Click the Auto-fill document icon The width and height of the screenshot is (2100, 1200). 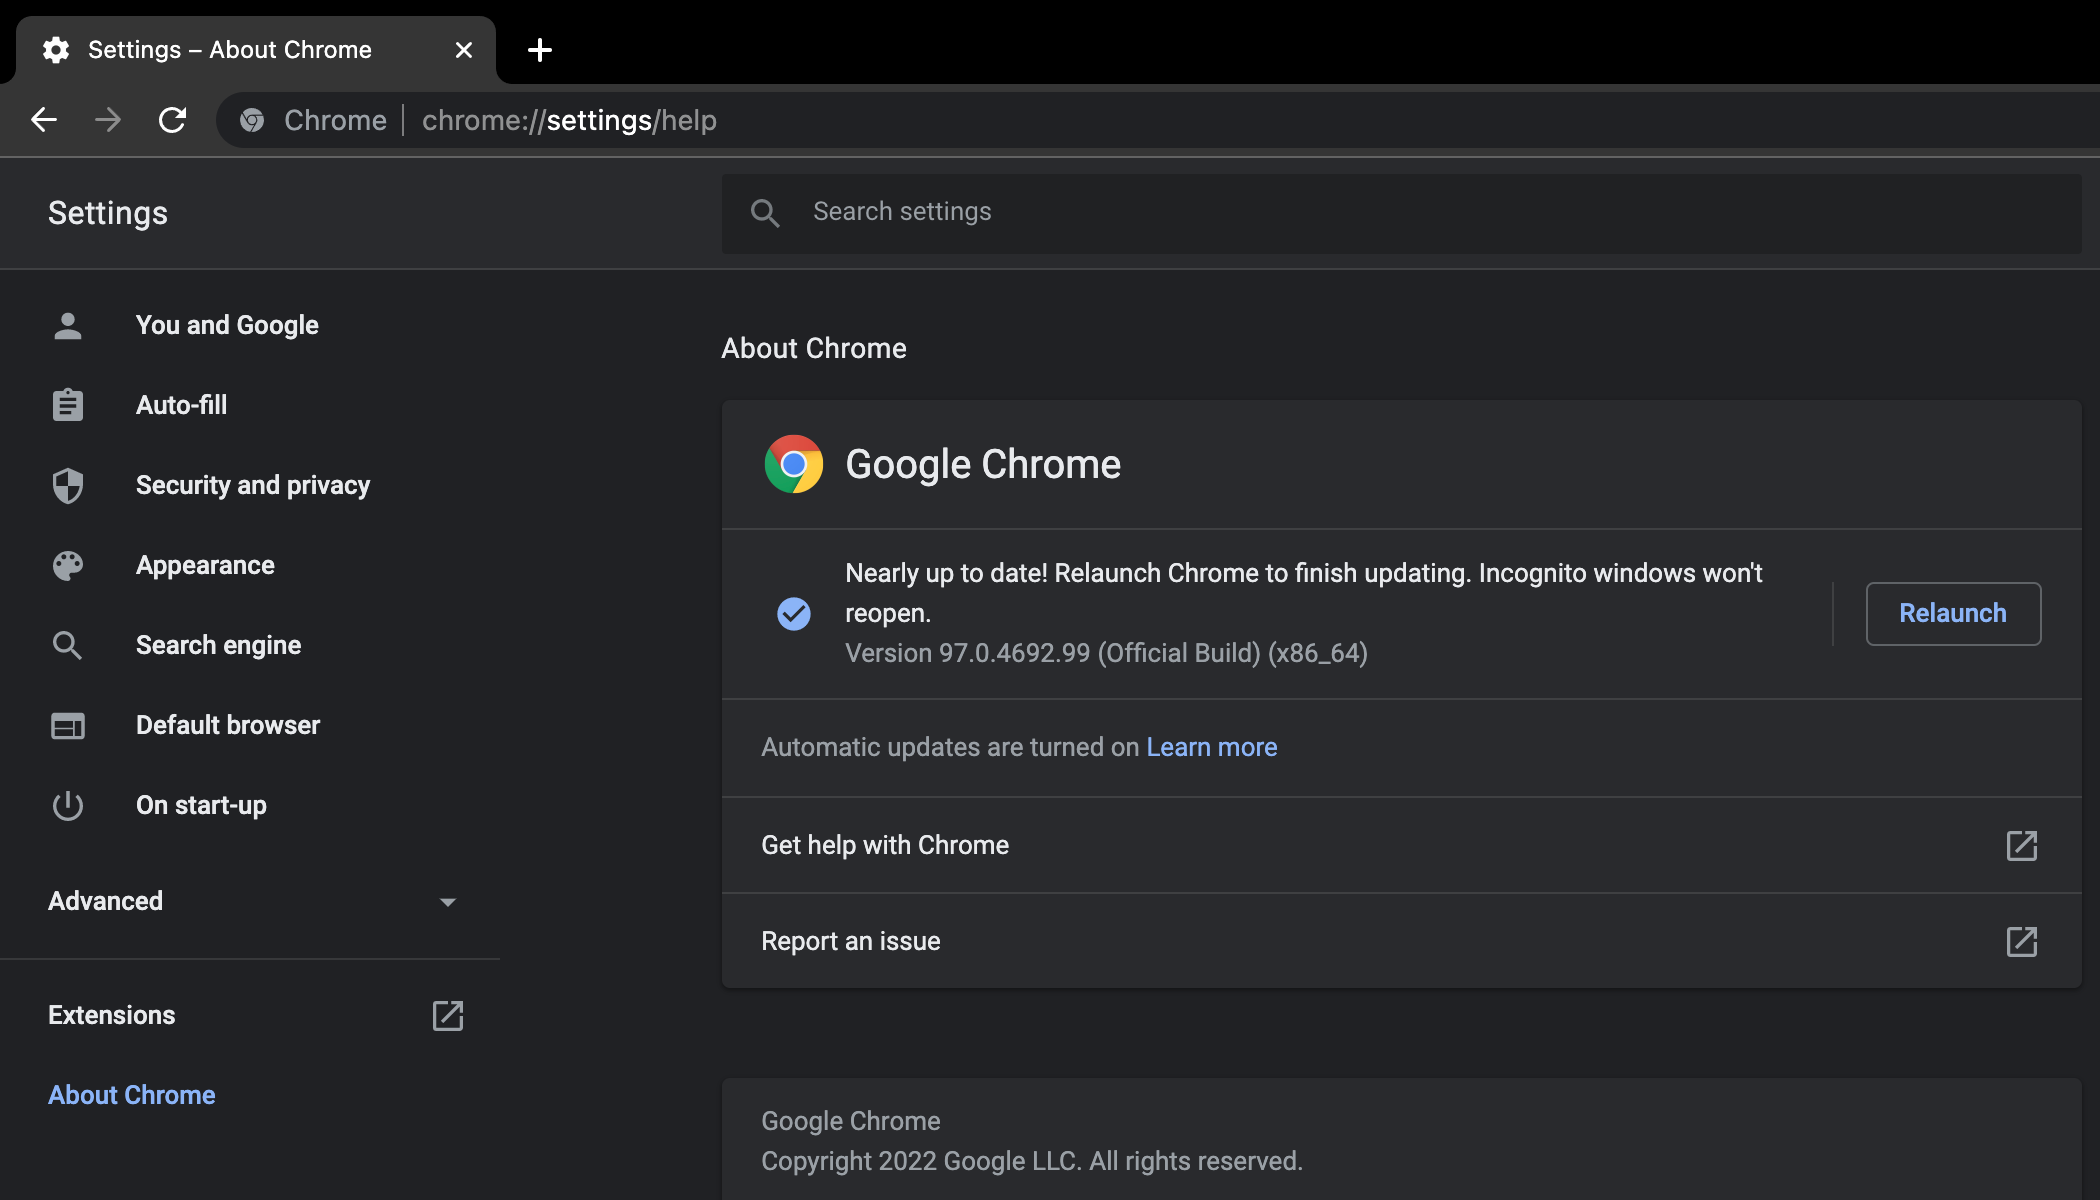(x=66, y=404)
